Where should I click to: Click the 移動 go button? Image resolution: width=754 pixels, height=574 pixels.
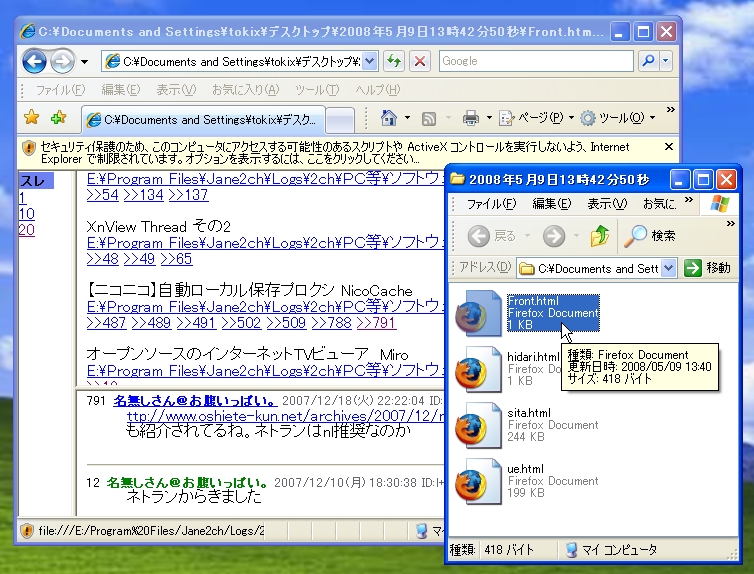(707, 268)
